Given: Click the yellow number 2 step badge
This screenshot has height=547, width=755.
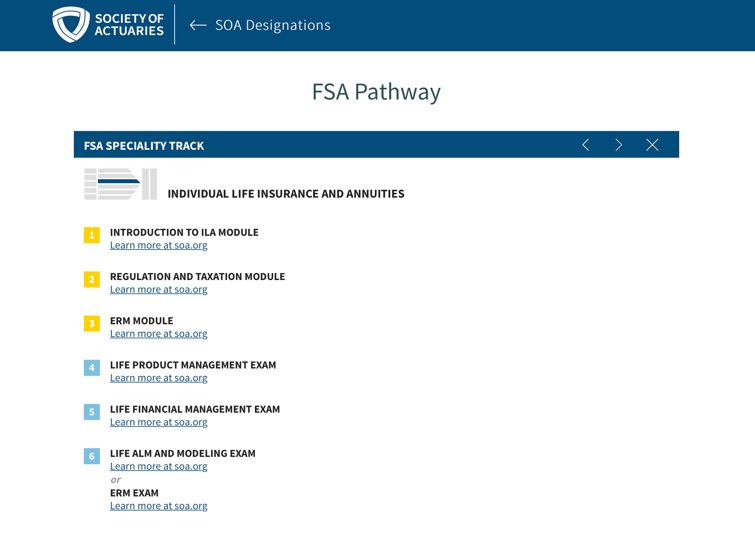Looking at the screenshot, I should coord(92,279).
